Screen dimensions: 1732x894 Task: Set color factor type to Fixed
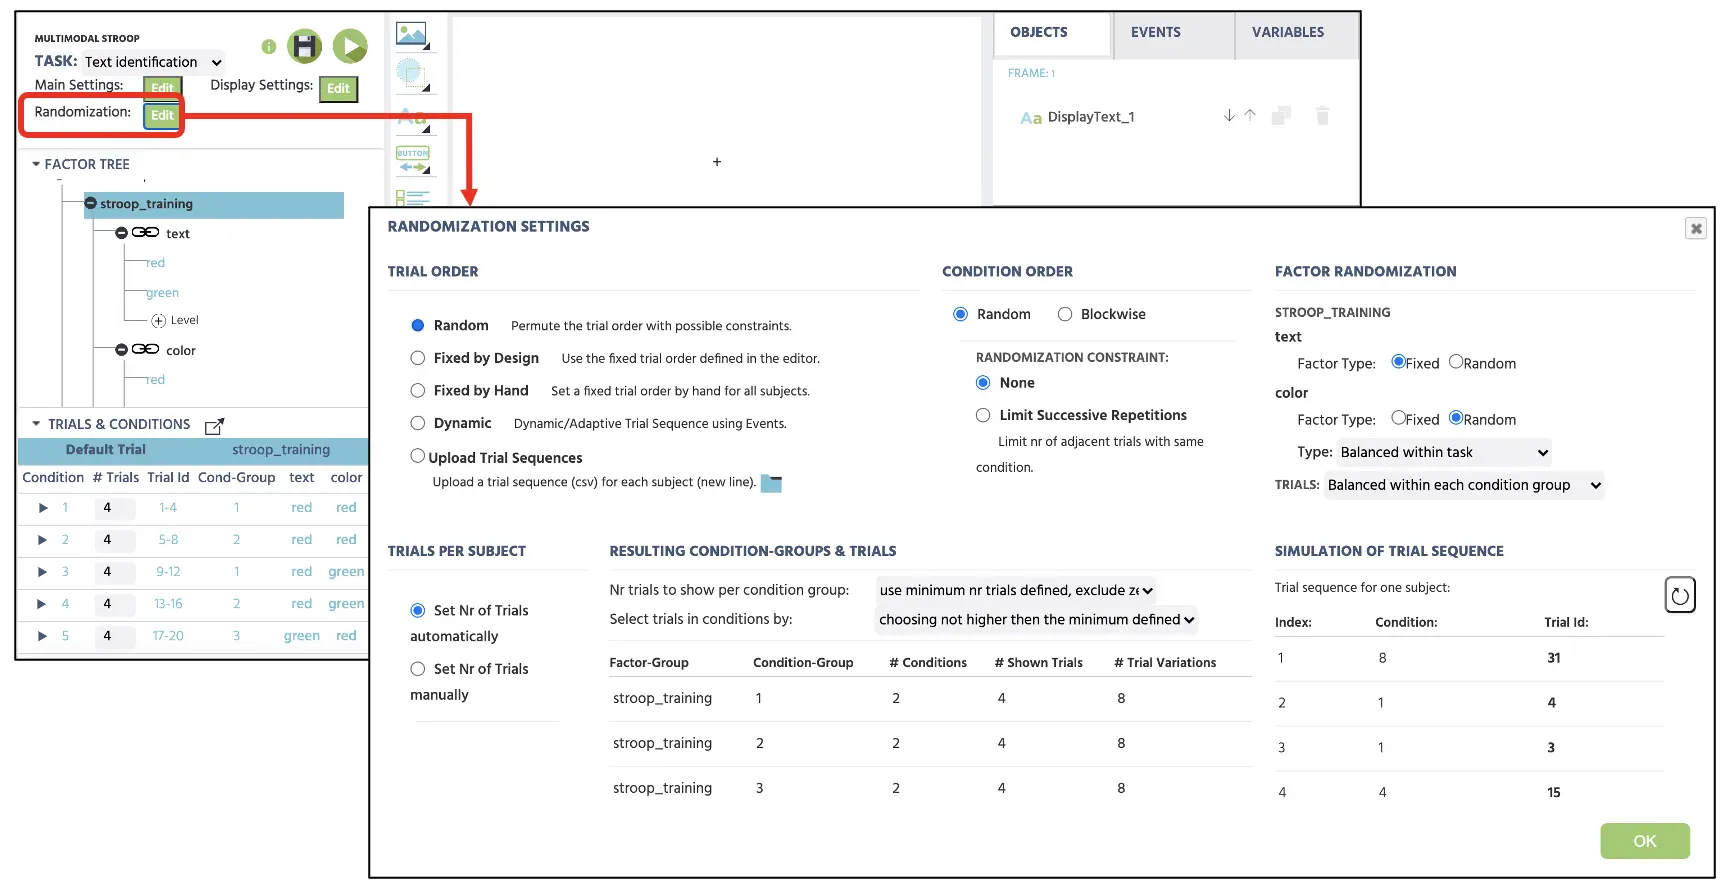click(1398, 418)
